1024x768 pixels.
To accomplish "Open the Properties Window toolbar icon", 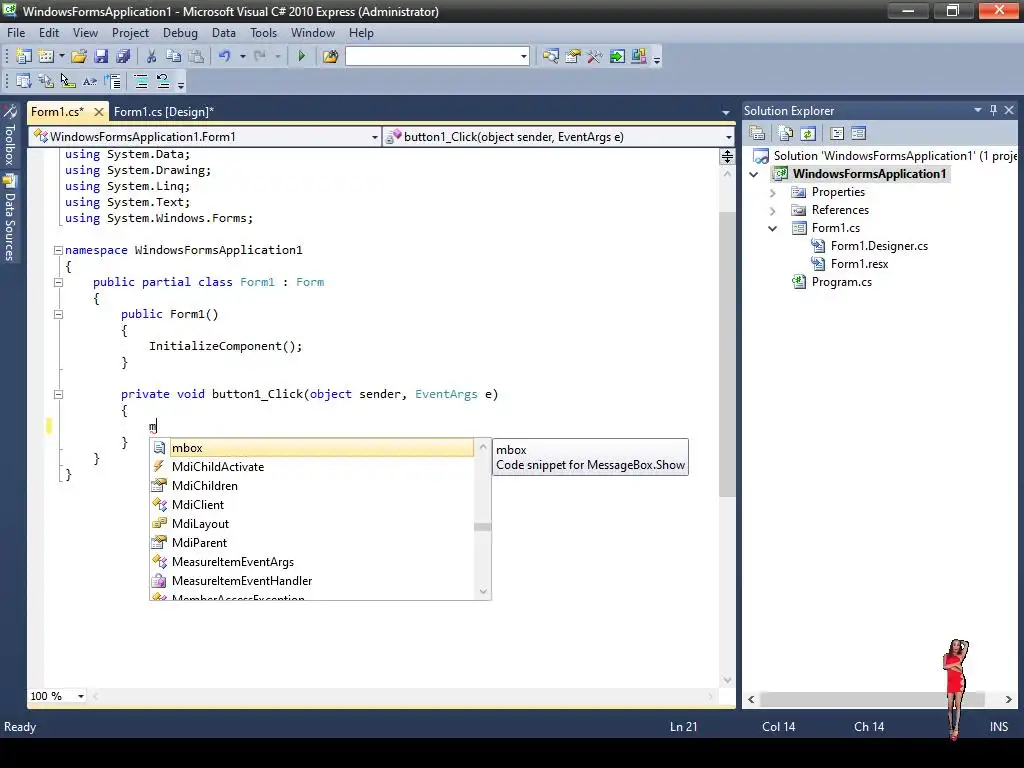I will click(573, 56).
